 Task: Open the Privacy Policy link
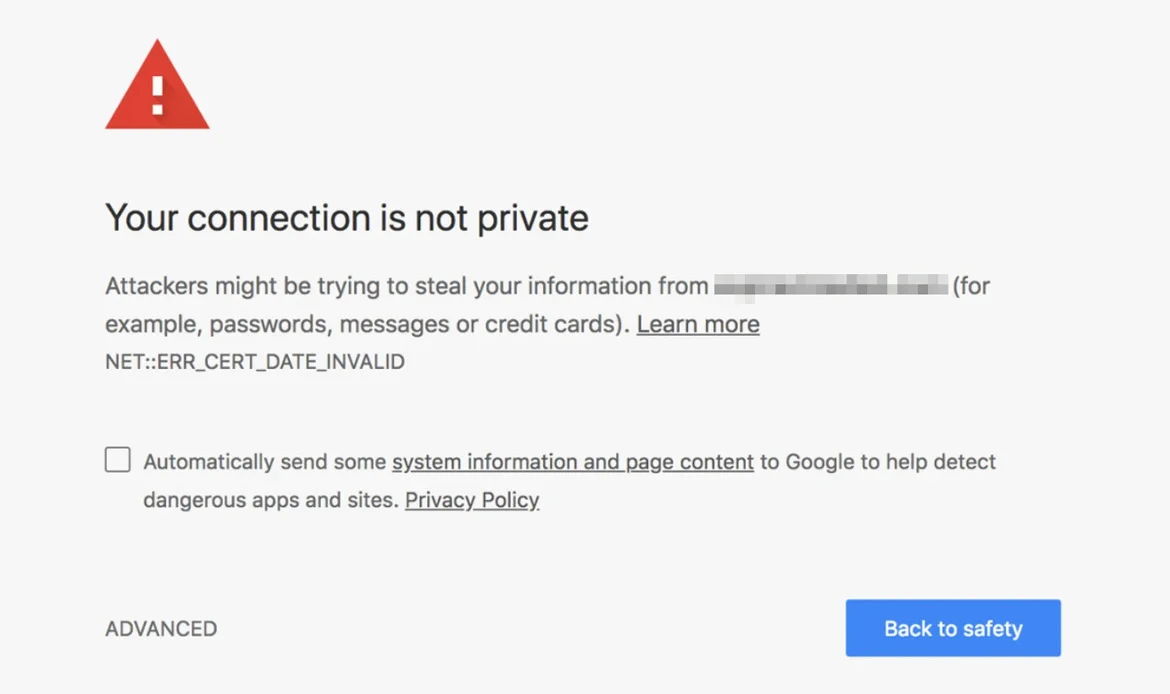click(x=472, y=500)
